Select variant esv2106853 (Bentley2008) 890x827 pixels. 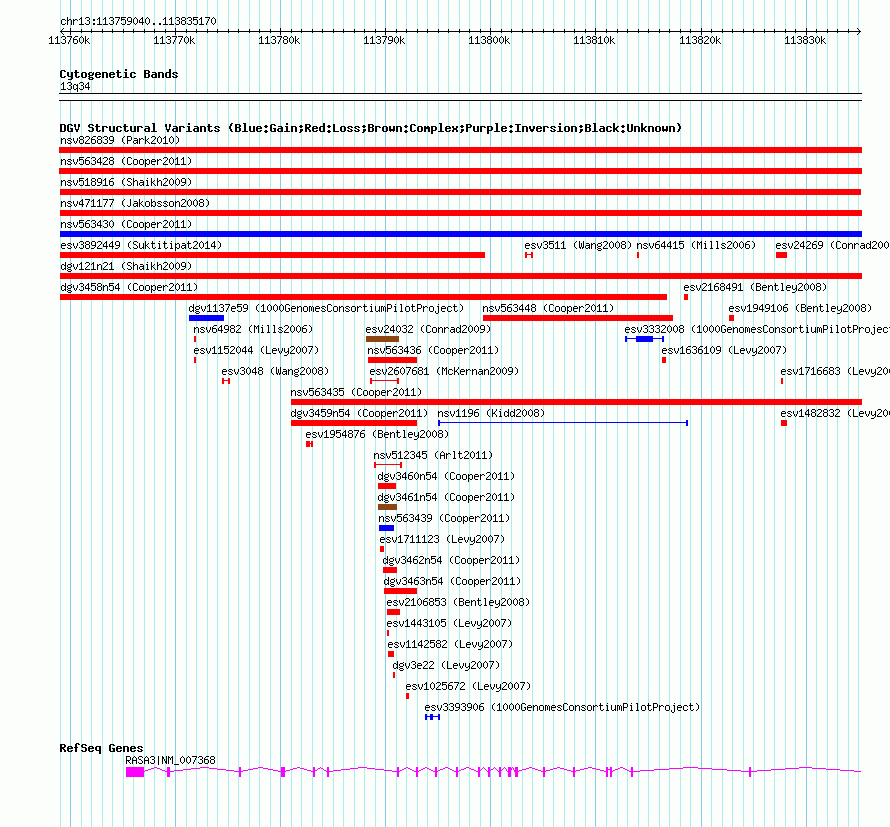pyautogui.click(x=458, y=602)
